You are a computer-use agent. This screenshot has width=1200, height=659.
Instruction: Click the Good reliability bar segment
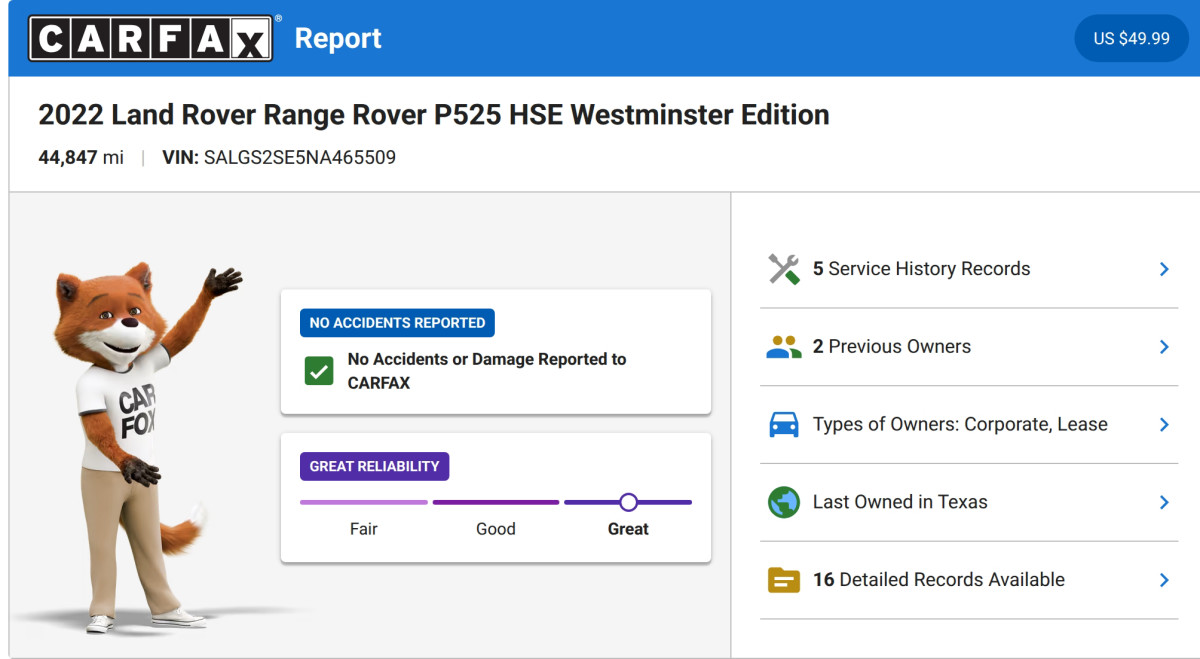coord(496,502)
